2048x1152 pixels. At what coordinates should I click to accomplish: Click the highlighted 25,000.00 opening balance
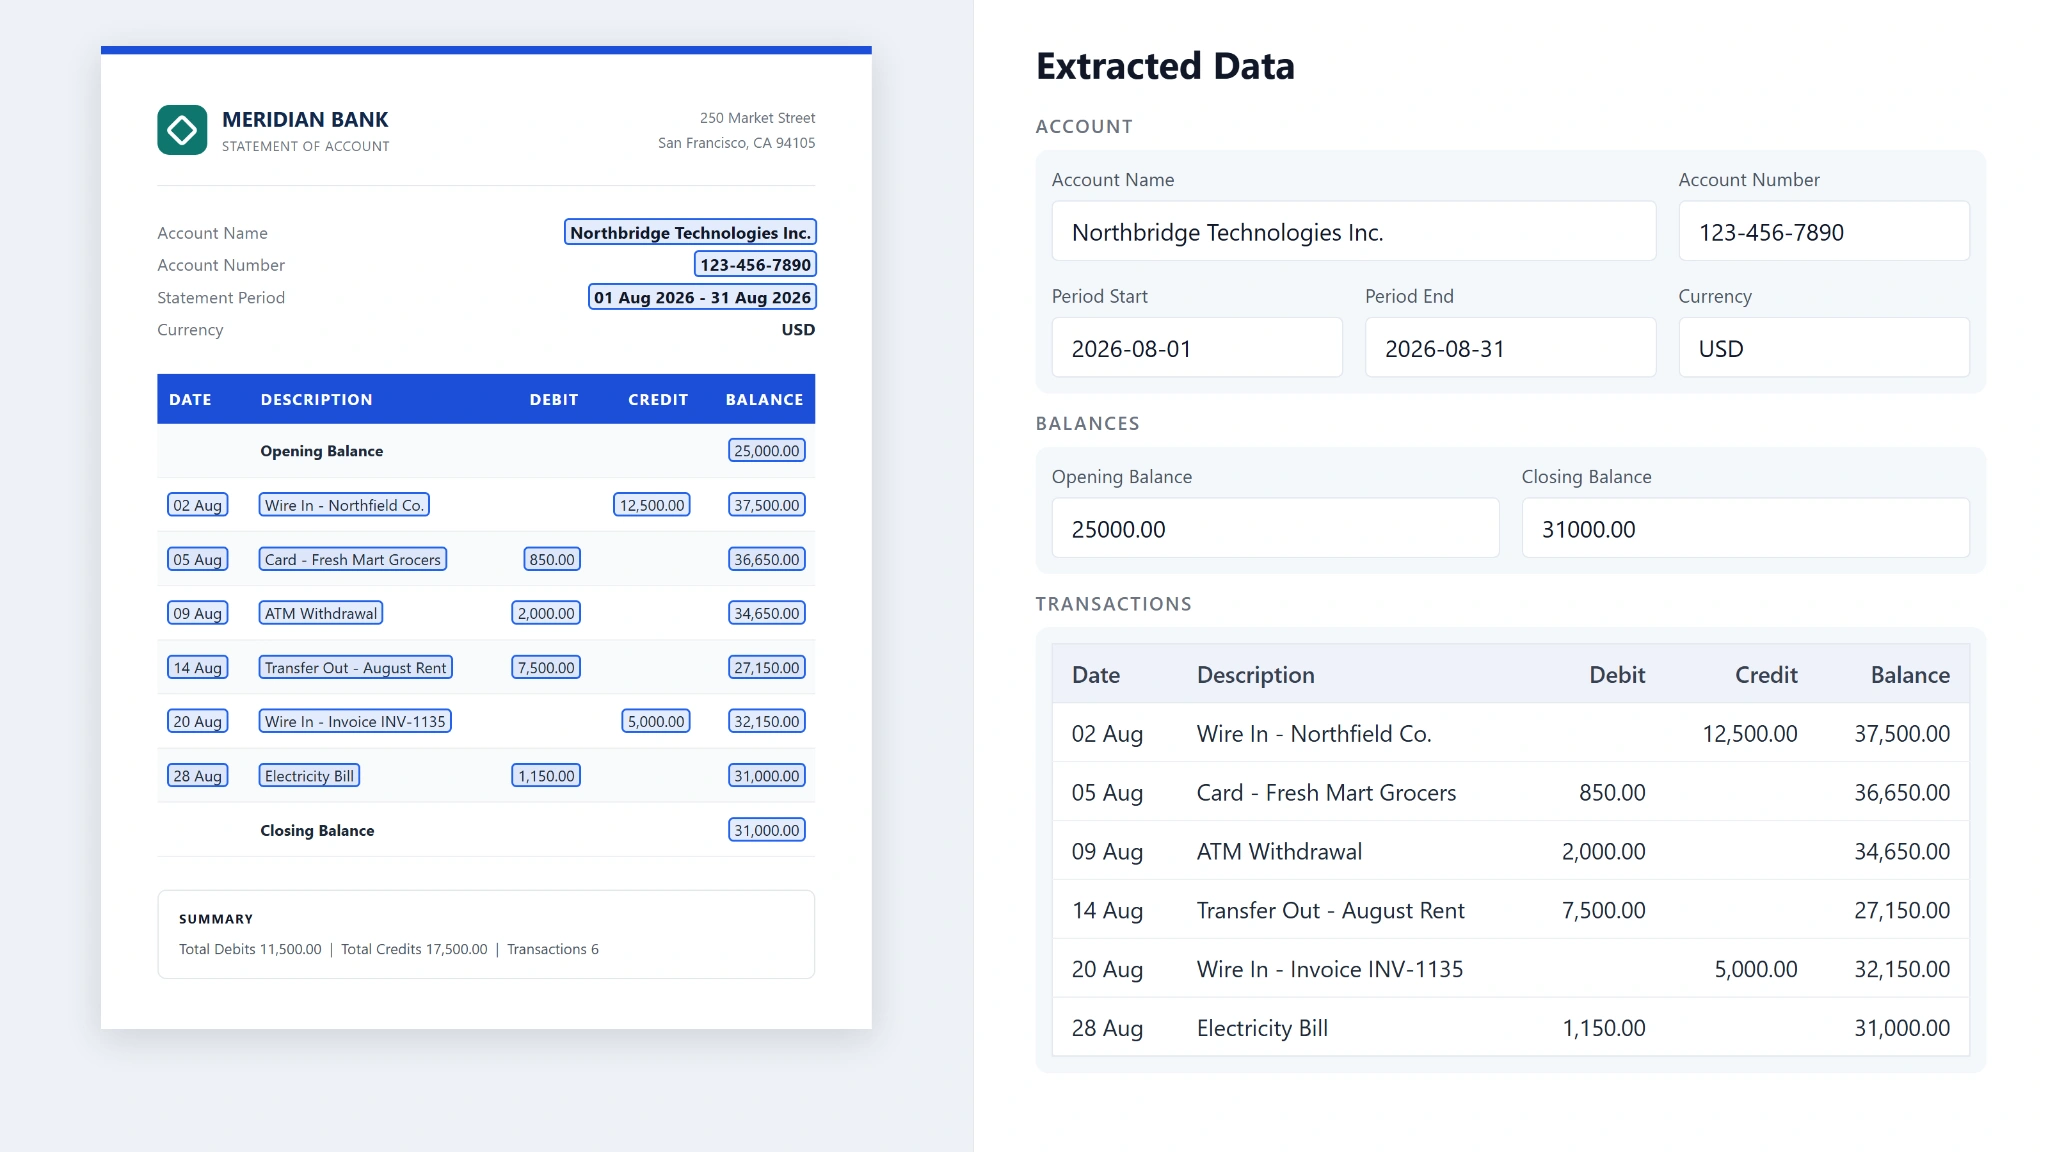(x=766, y=451)
